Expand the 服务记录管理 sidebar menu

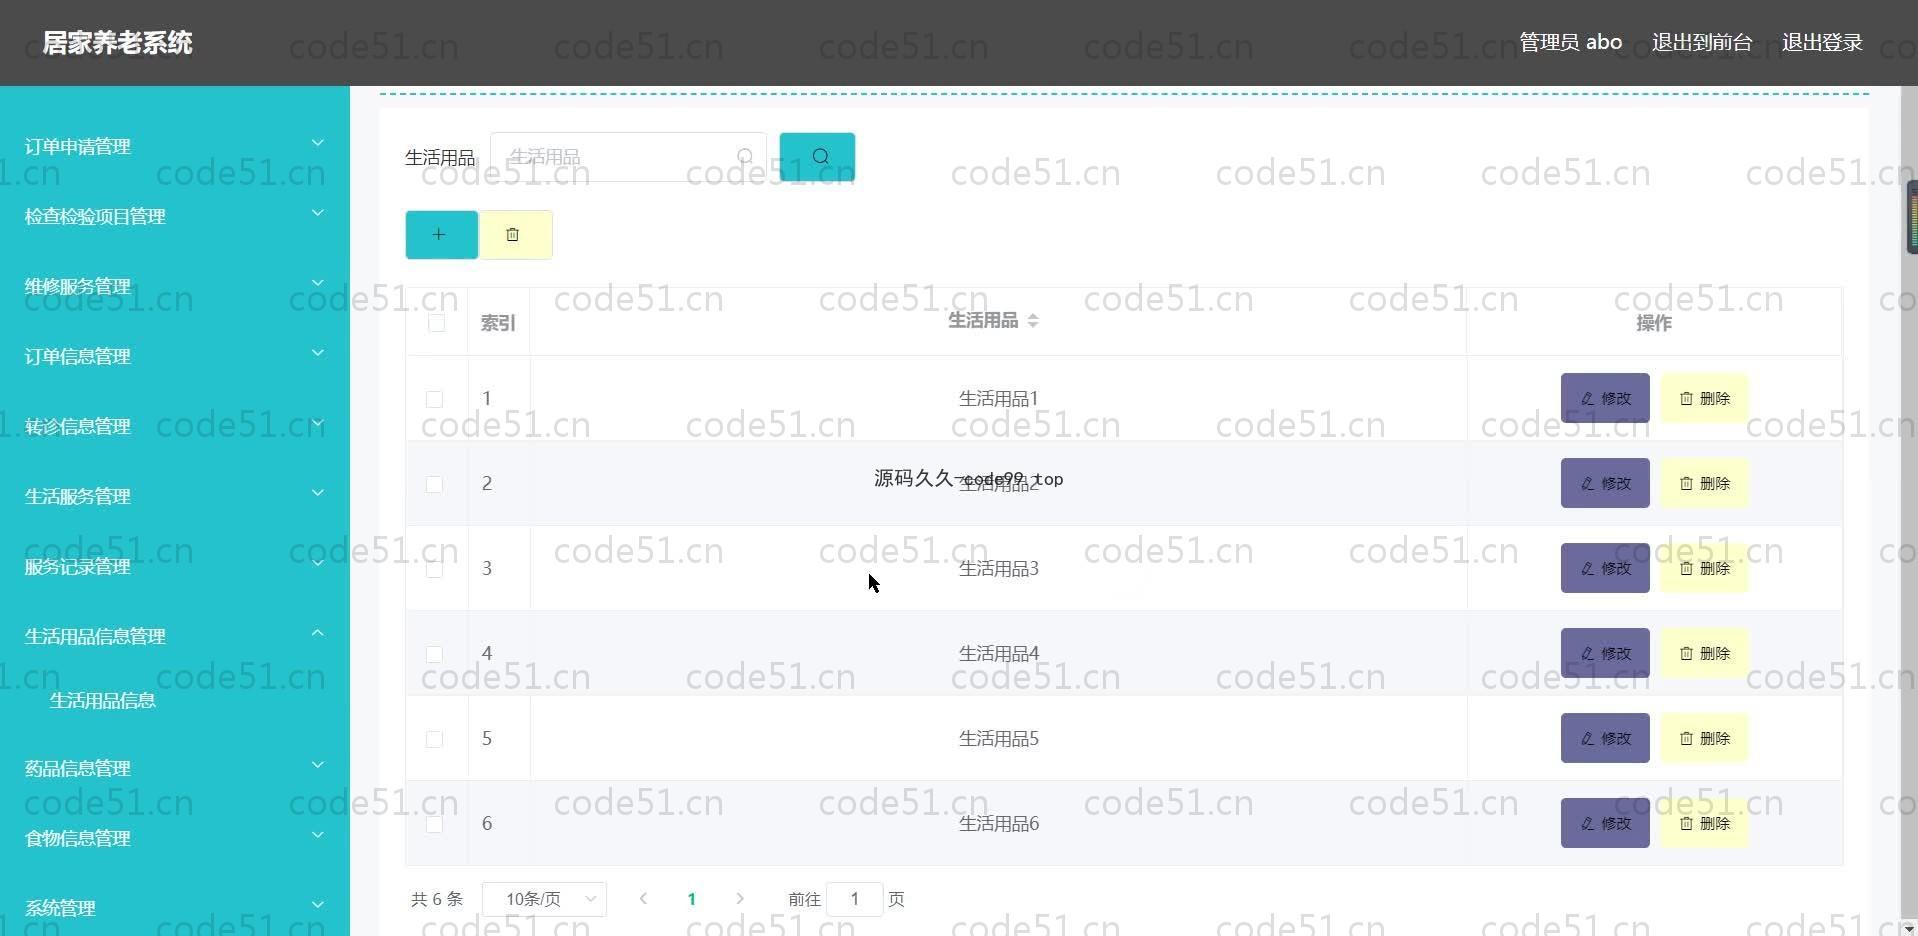coord(175,566)
